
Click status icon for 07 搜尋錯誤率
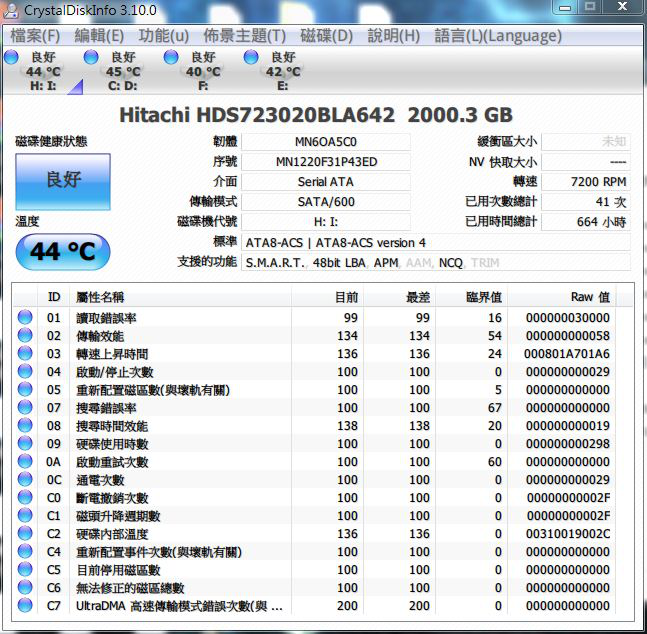(x=25, y=407)
